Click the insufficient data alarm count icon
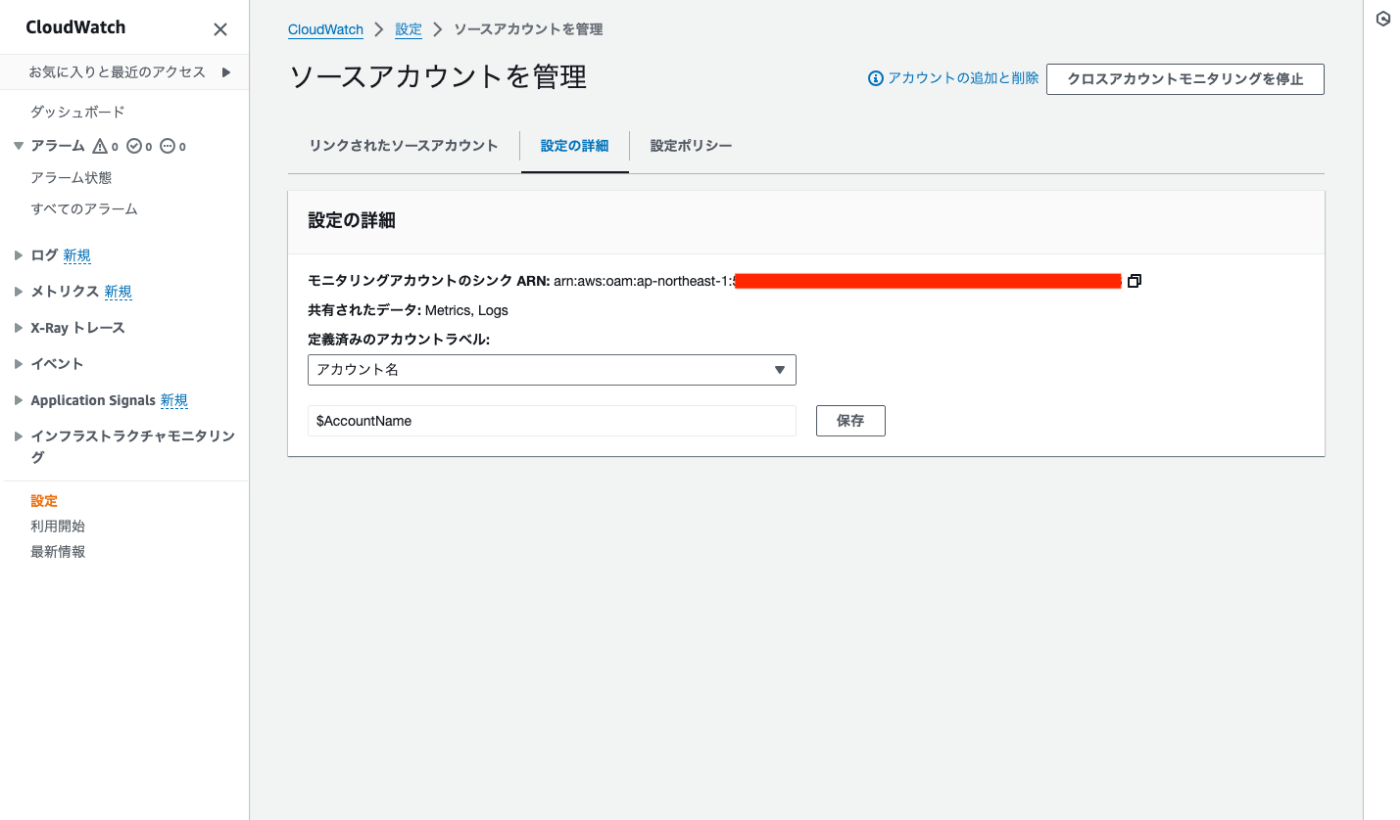Viewport: 1400px width, 820px height. [x=168, y=146]
